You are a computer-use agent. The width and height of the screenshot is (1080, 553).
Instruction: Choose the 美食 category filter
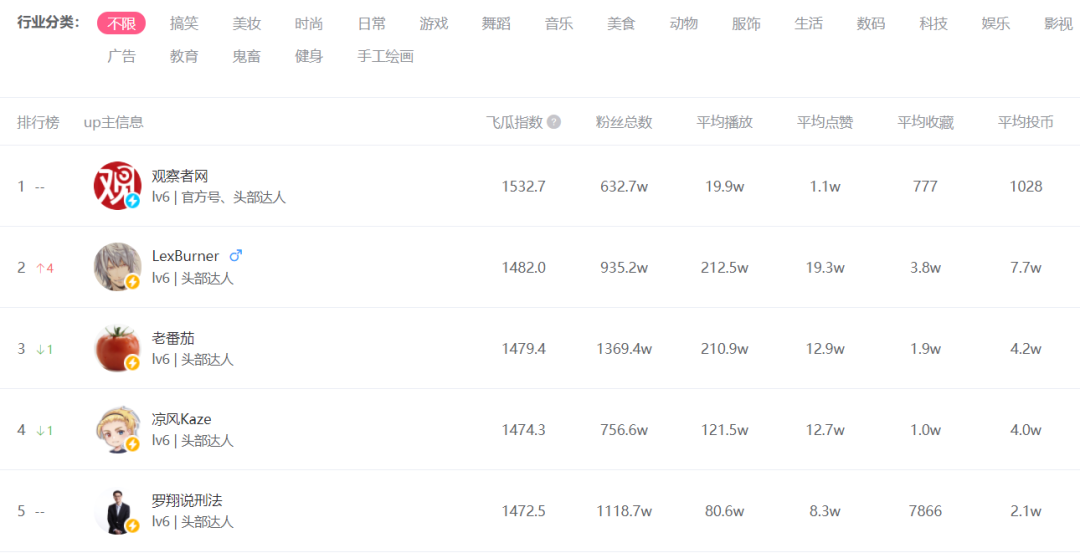(x=621, y=23)
